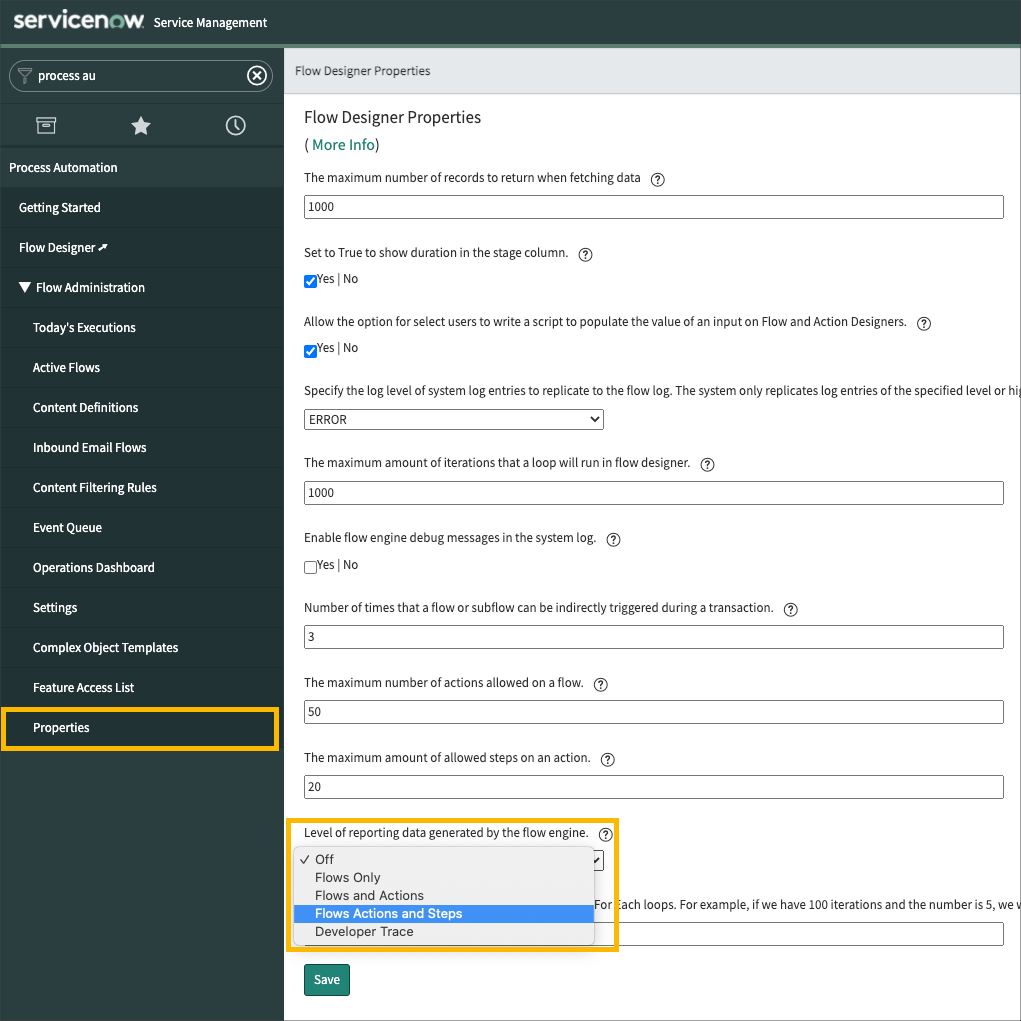Click the Save button
The width and height of the screenshot is (1021, 1021).
point(326,980)
